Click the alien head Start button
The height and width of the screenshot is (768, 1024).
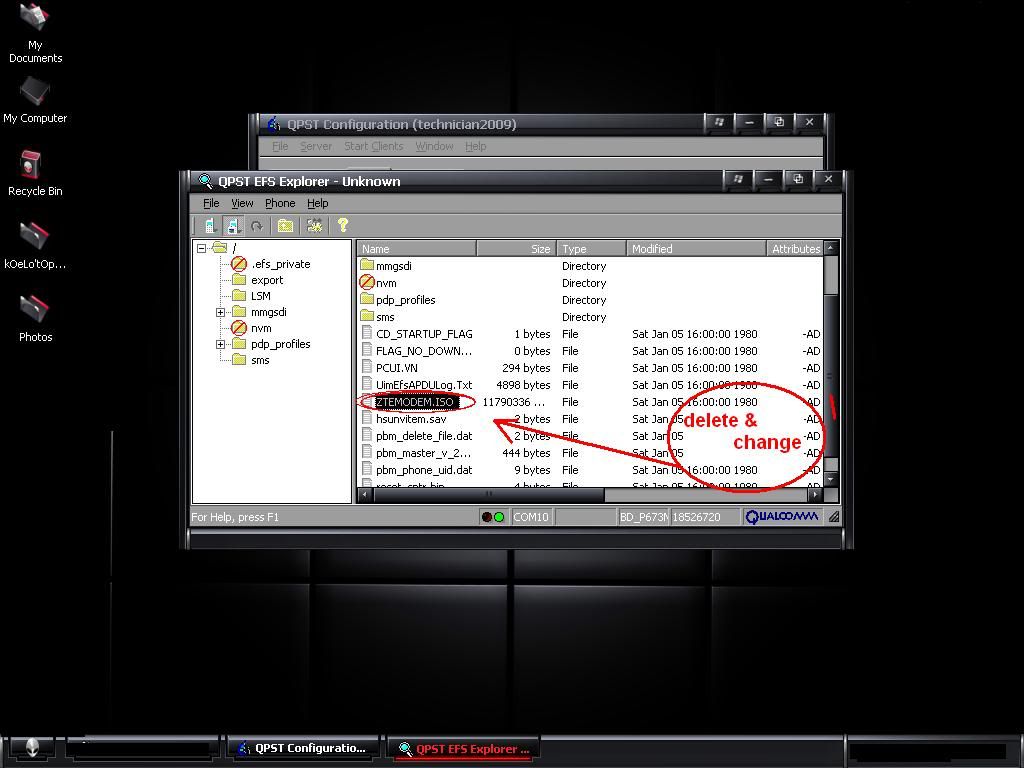coord(31,748)
